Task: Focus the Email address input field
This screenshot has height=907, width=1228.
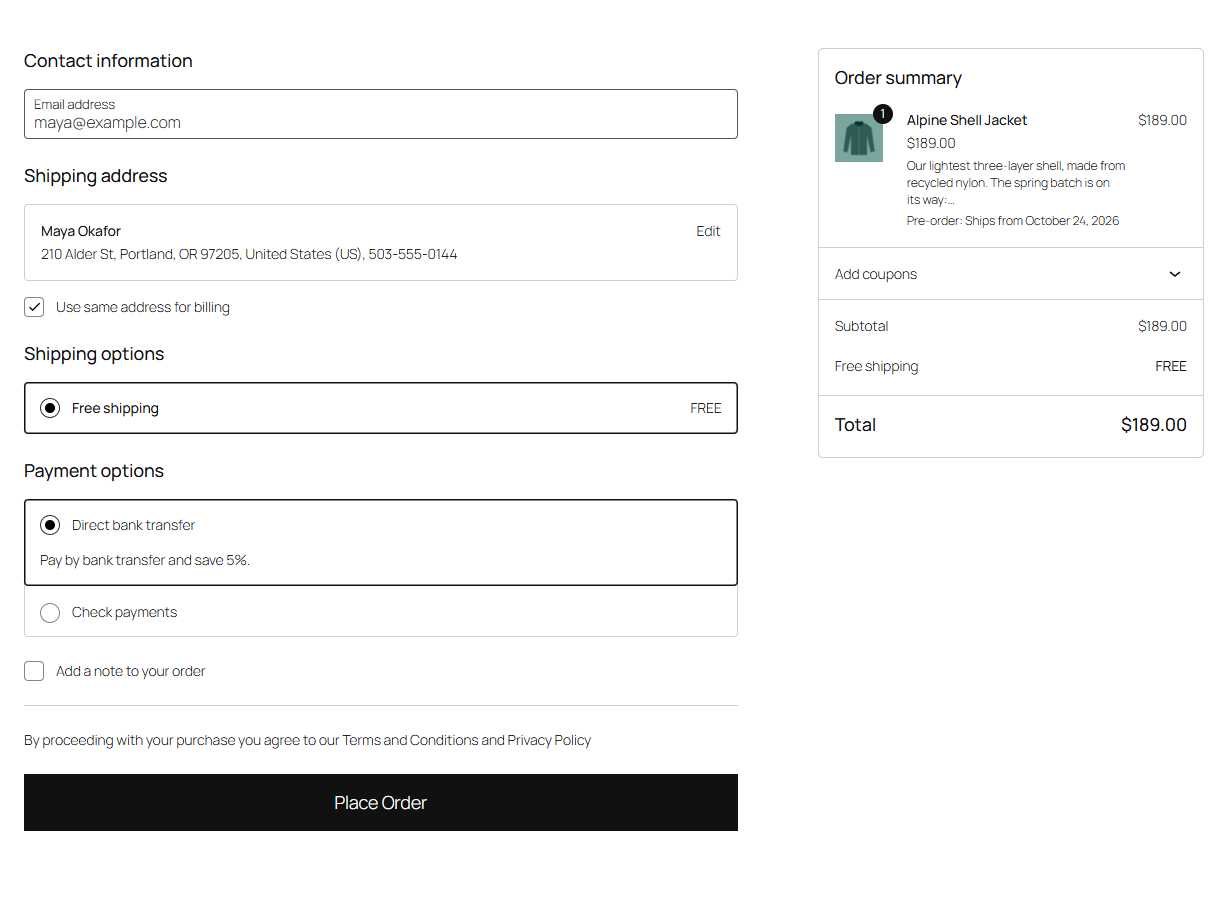Action: 381,114
